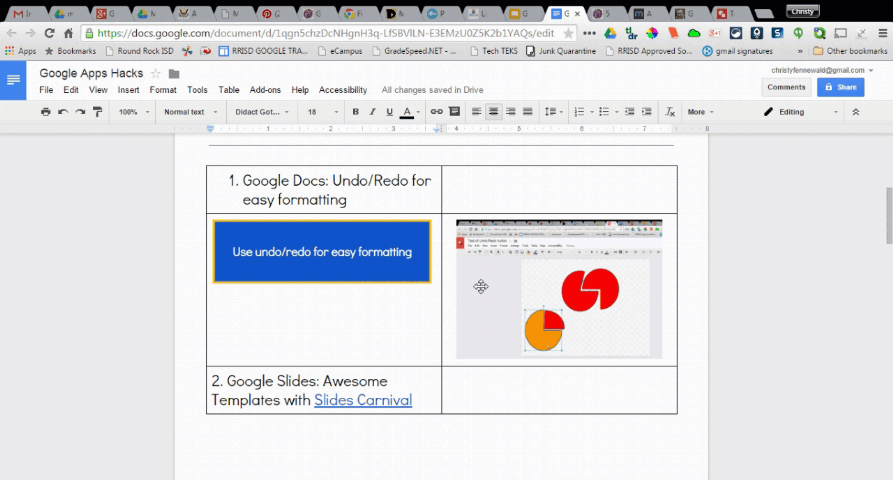Open the File menu
The width and height of the screenshot is (893, 480).
click(46, 90)
